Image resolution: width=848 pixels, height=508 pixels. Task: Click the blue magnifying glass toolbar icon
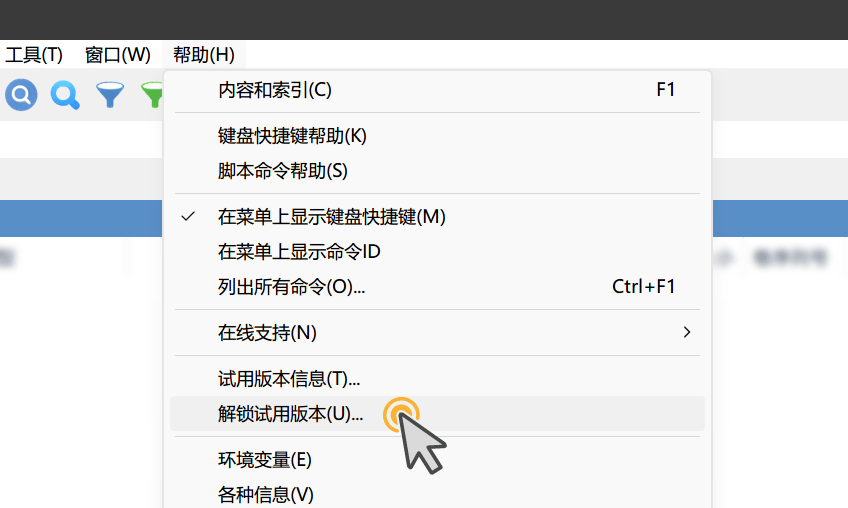(65, 95)
